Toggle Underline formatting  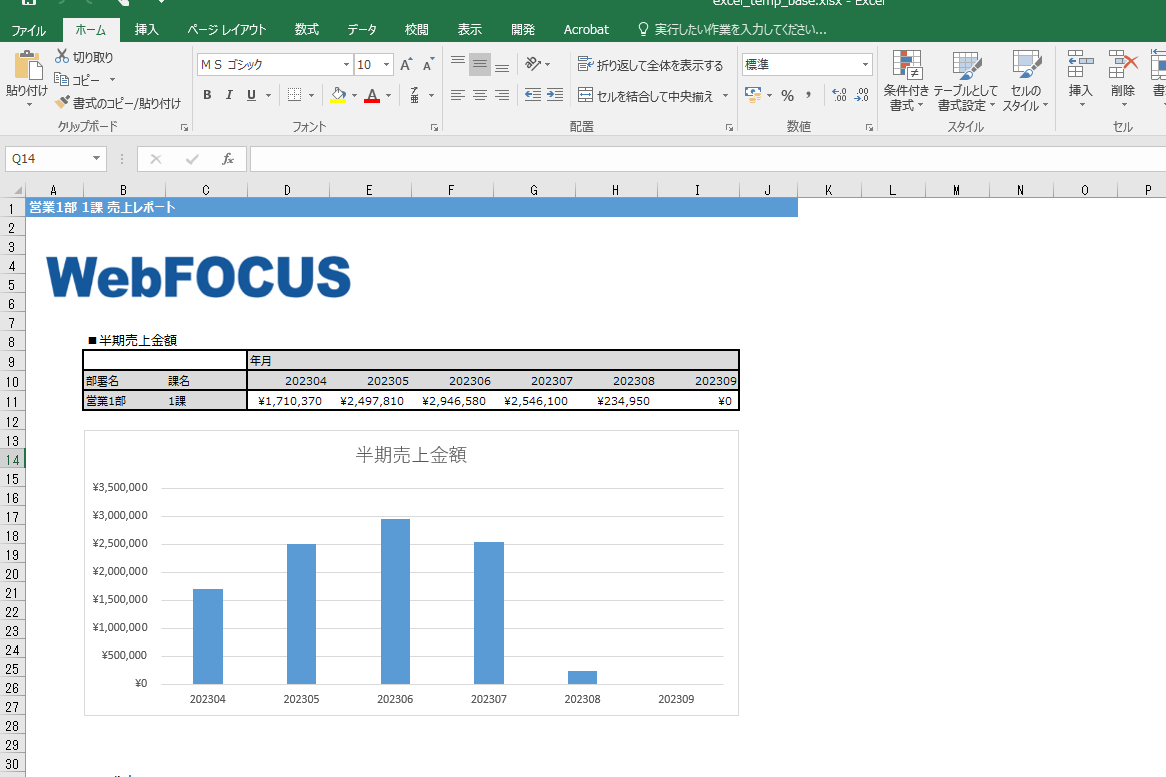(251, 95)
